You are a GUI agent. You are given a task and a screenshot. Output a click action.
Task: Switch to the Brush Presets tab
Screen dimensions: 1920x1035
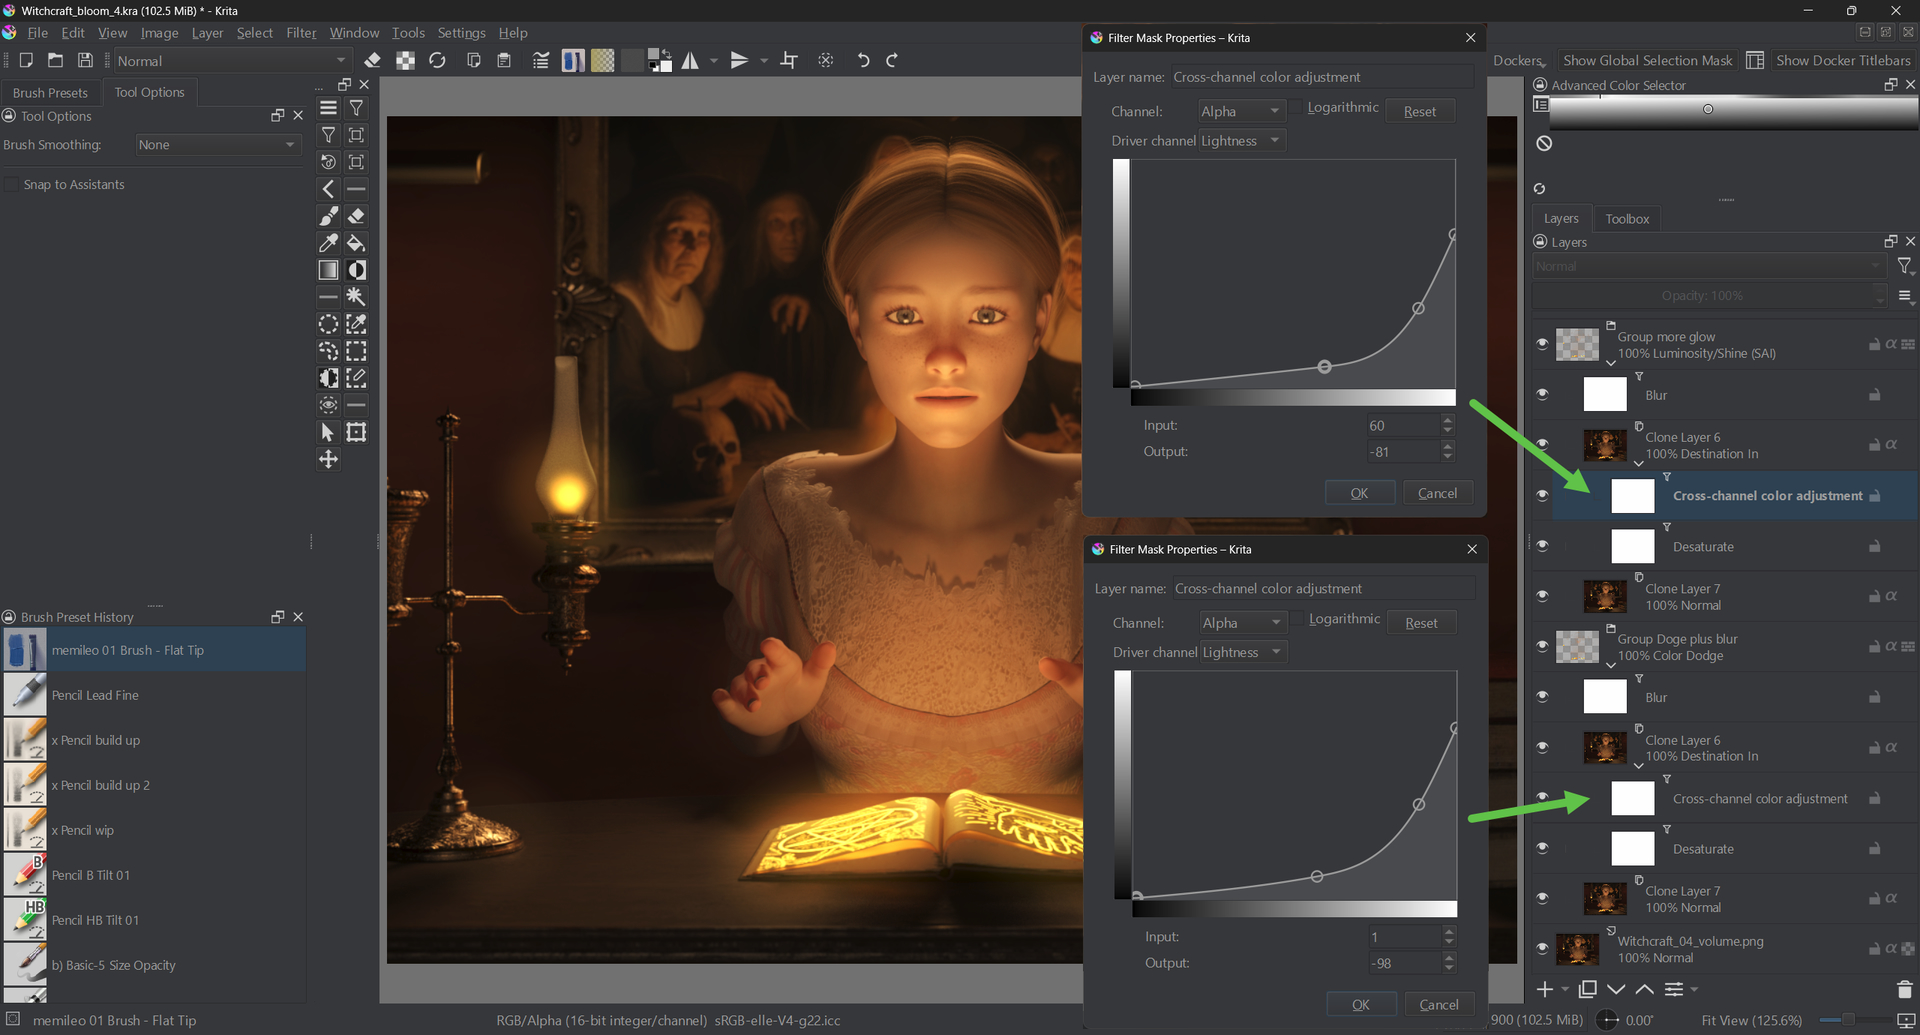click(50, 93)
